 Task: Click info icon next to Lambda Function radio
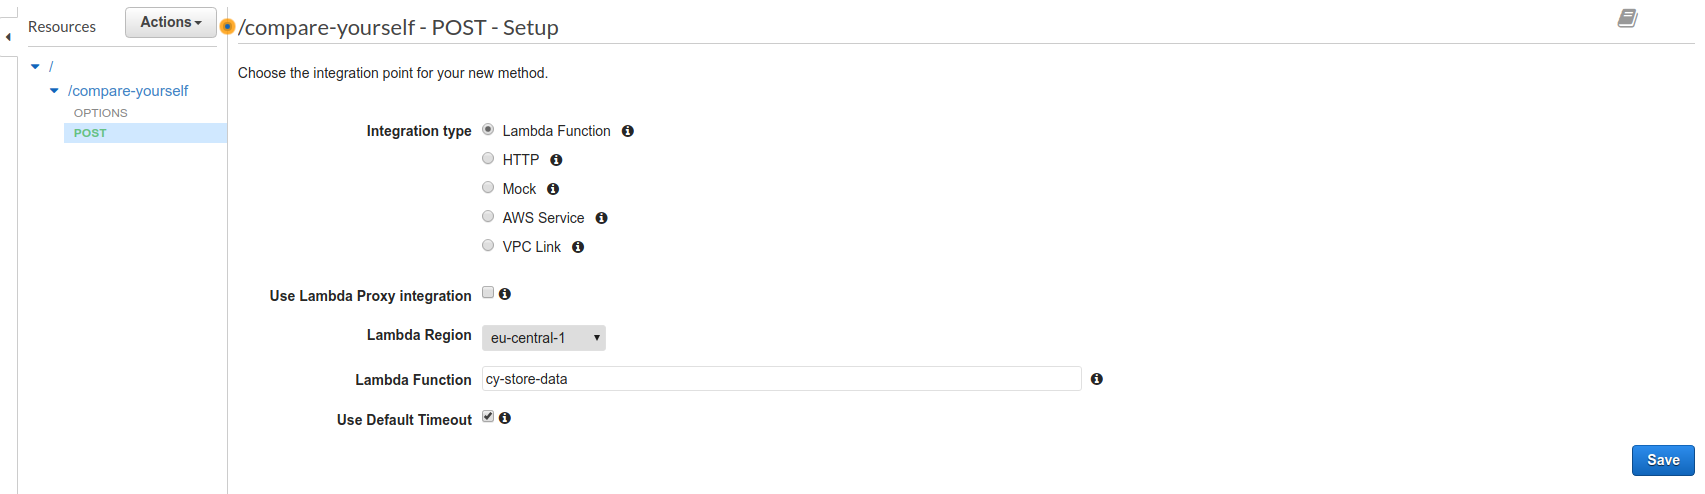tap(628, 131)
